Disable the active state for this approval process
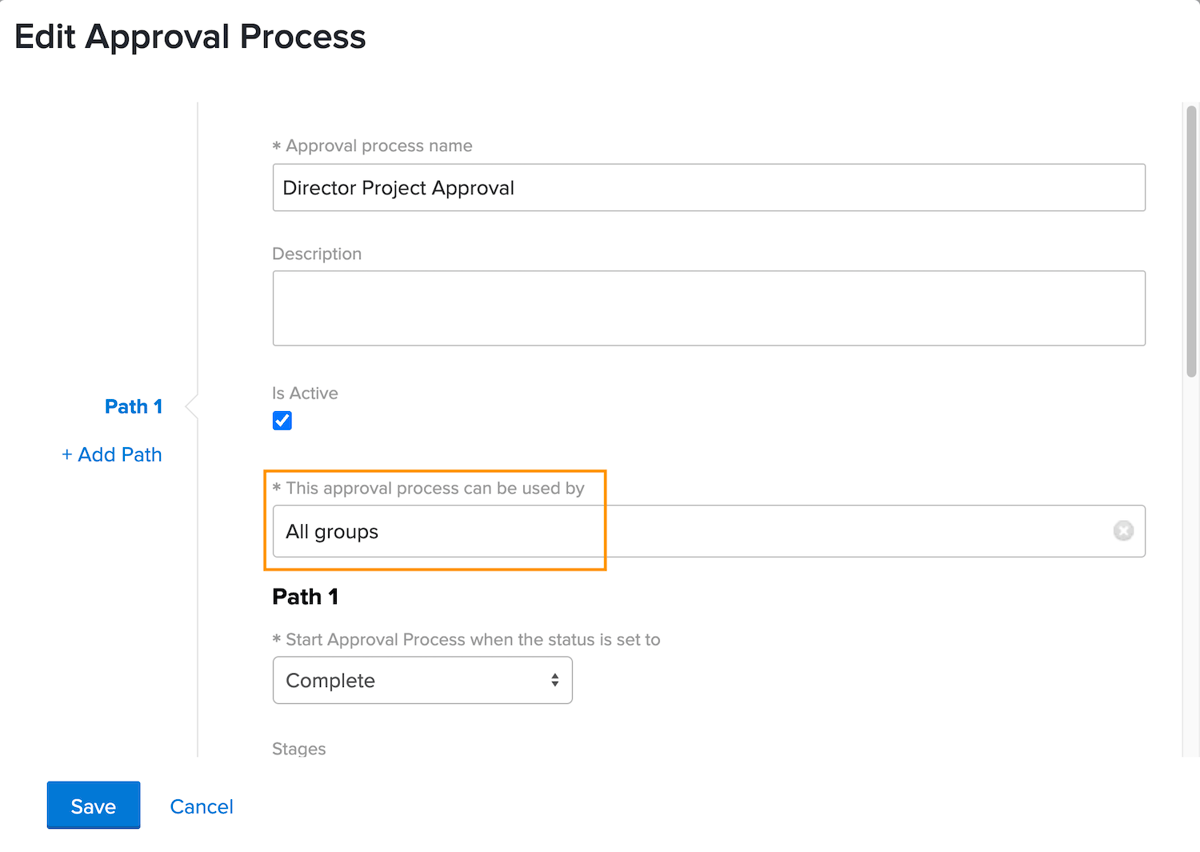Viewport: 1200px width, 852px height. point(282,420)
